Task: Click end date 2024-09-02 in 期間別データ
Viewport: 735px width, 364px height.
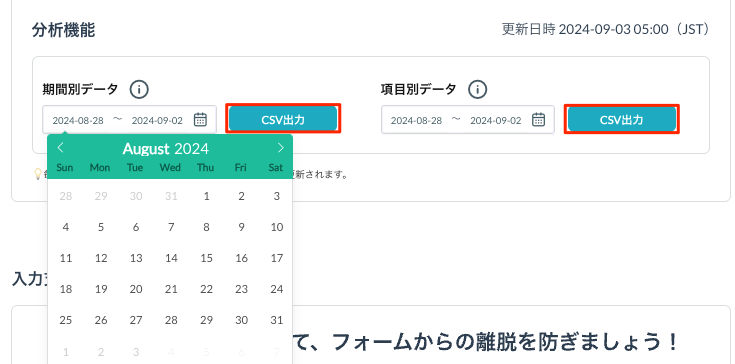Action: click(x=157, y=120)
